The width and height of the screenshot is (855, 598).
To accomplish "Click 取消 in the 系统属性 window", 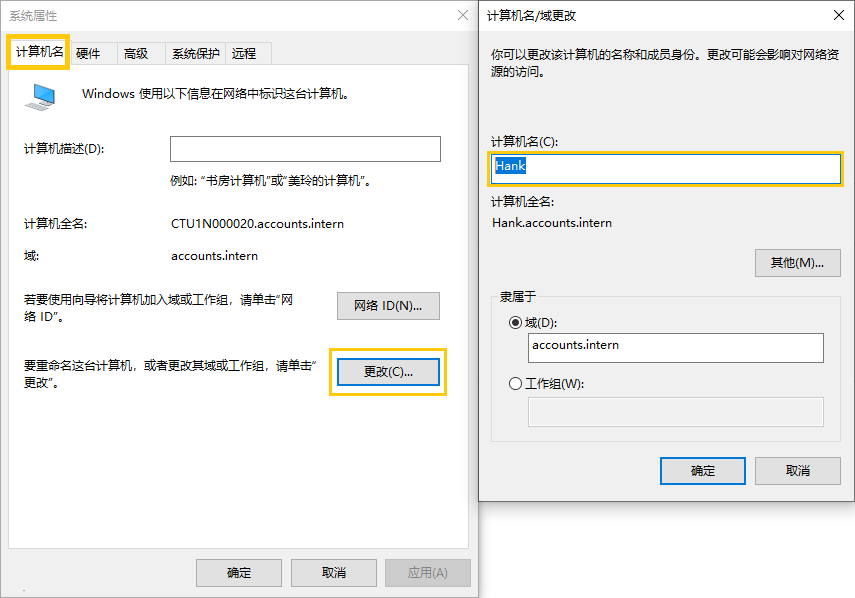I will (333, 573).
